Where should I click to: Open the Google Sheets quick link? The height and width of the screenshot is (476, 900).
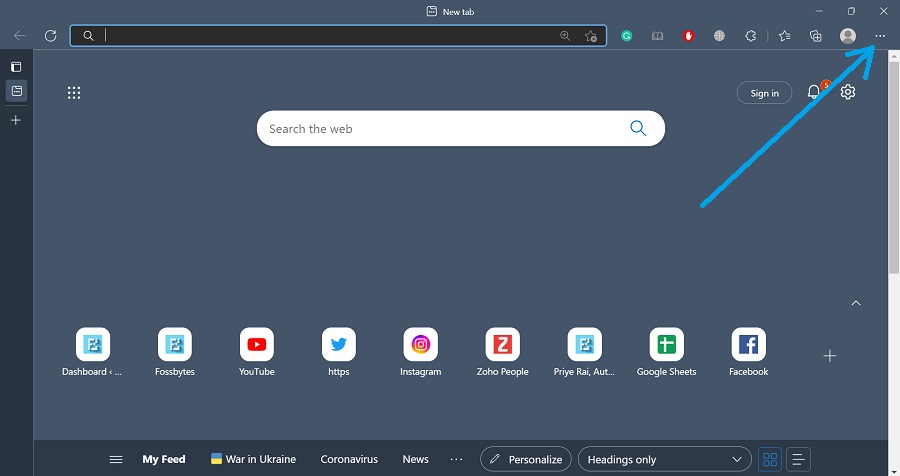click(x=666, y=352)
